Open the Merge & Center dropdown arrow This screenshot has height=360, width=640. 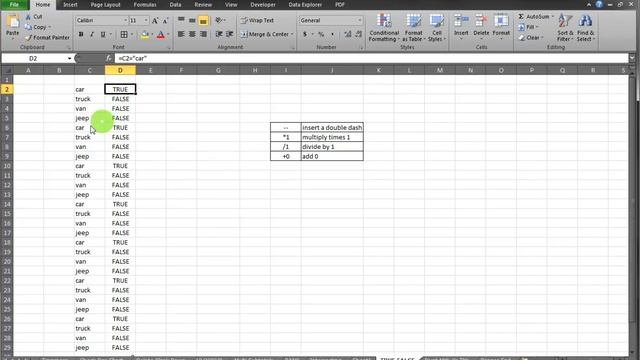point(292,34)
